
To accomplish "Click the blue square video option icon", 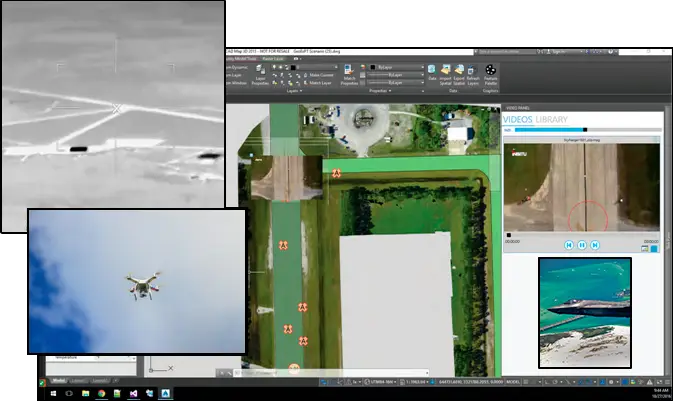I will tap(654, 249).
